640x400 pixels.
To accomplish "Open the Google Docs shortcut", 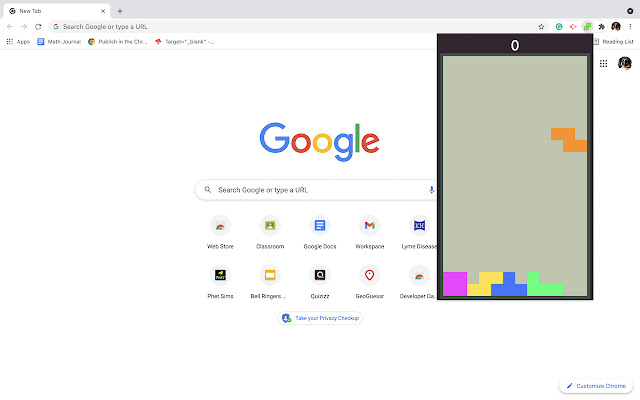I will click(x=320, y=231).
